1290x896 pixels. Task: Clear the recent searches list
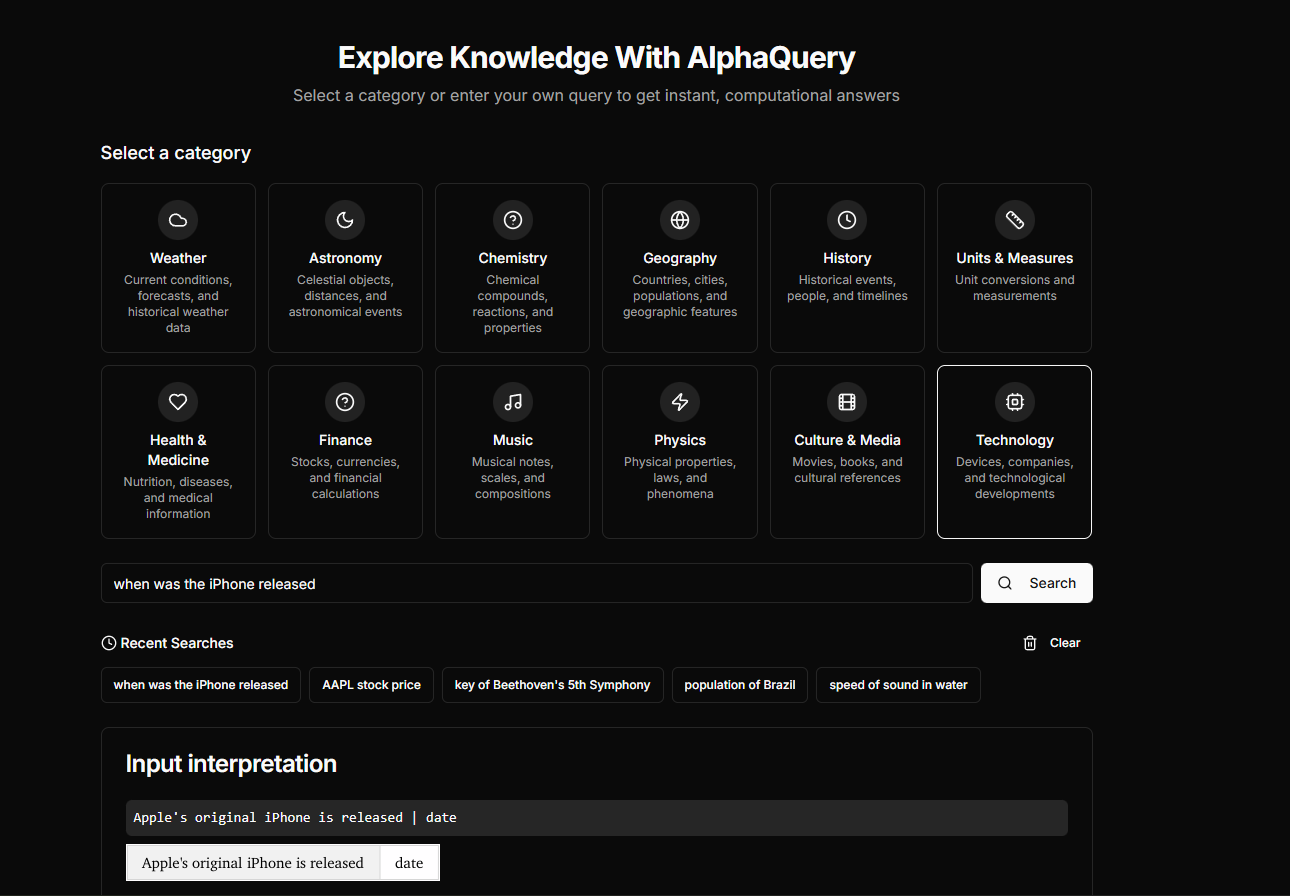tap(1052, 643)
